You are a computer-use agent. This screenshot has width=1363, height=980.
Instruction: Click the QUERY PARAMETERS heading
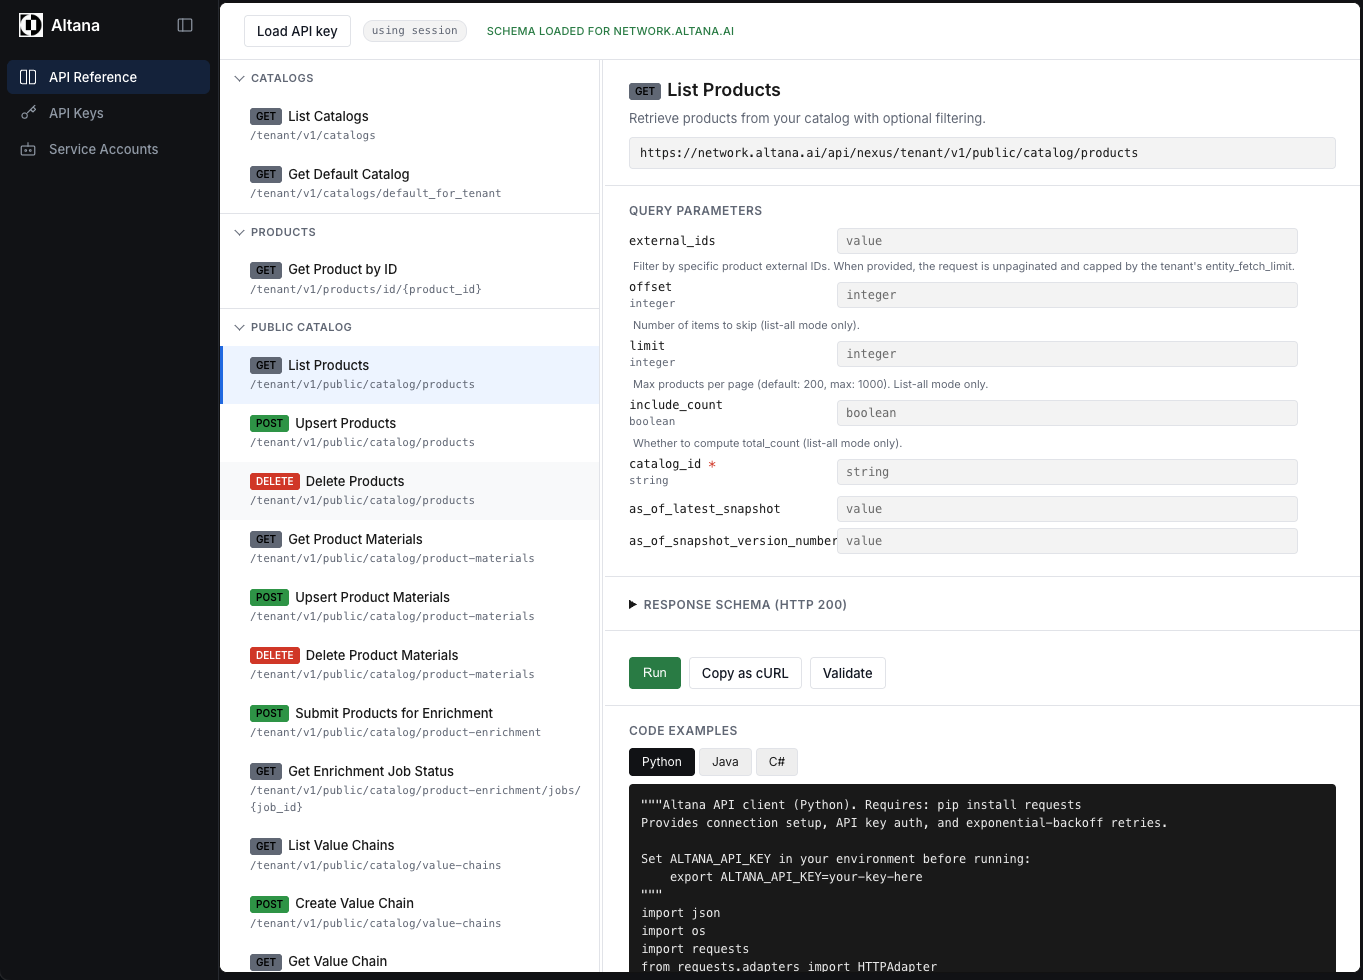click(695, 211)
